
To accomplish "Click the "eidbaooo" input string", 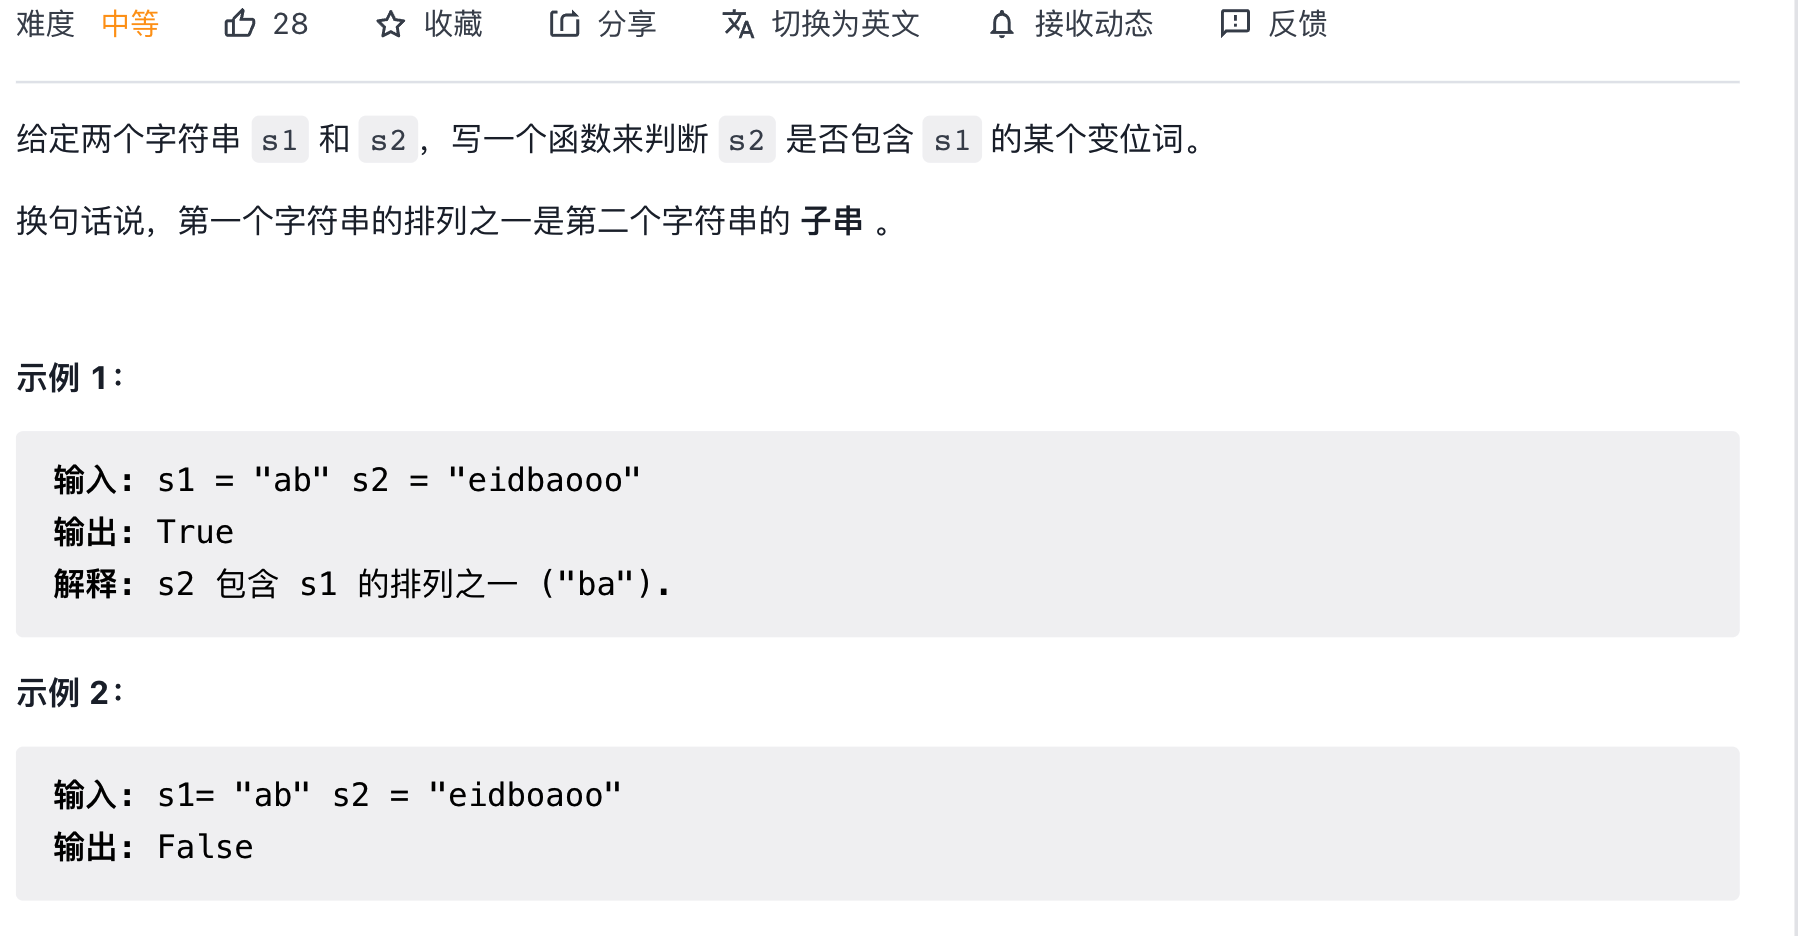I will [544, 480].
